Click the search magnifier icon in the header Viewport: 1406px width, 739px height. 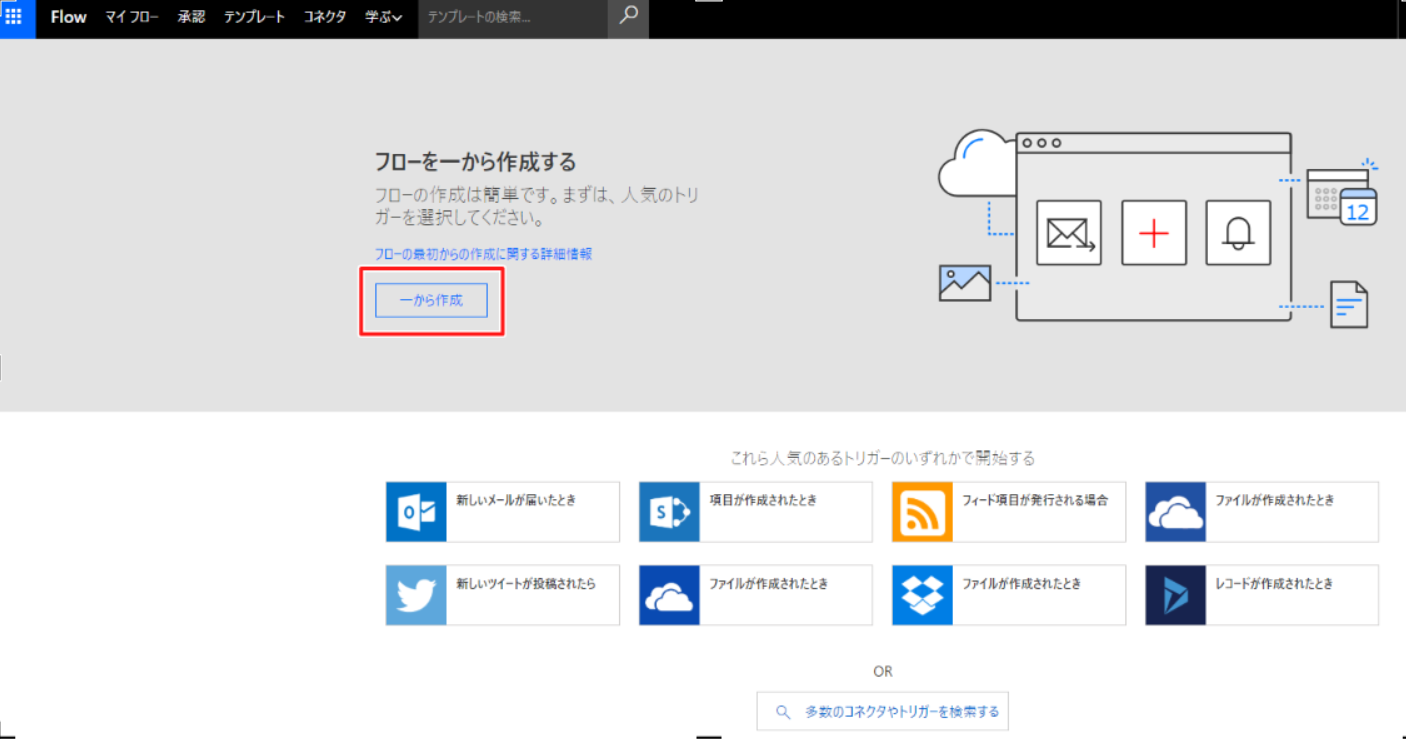point(628,17)
